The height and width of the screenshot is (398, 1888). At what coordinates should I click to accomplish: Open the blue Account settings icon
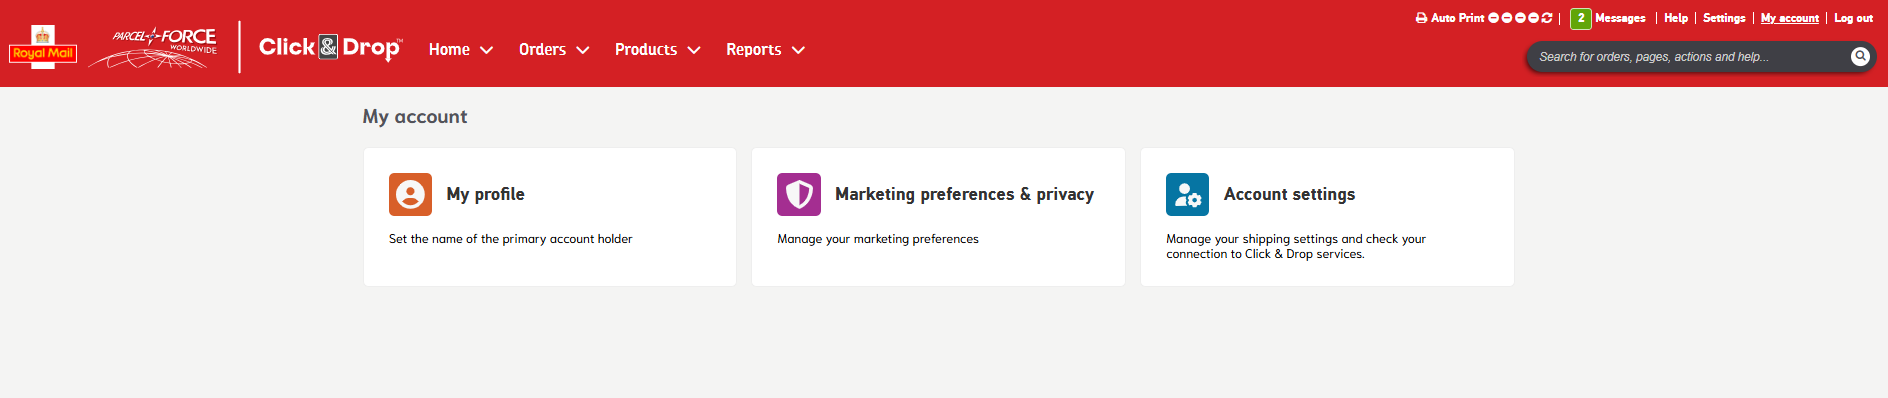[x=1187, y=194]
